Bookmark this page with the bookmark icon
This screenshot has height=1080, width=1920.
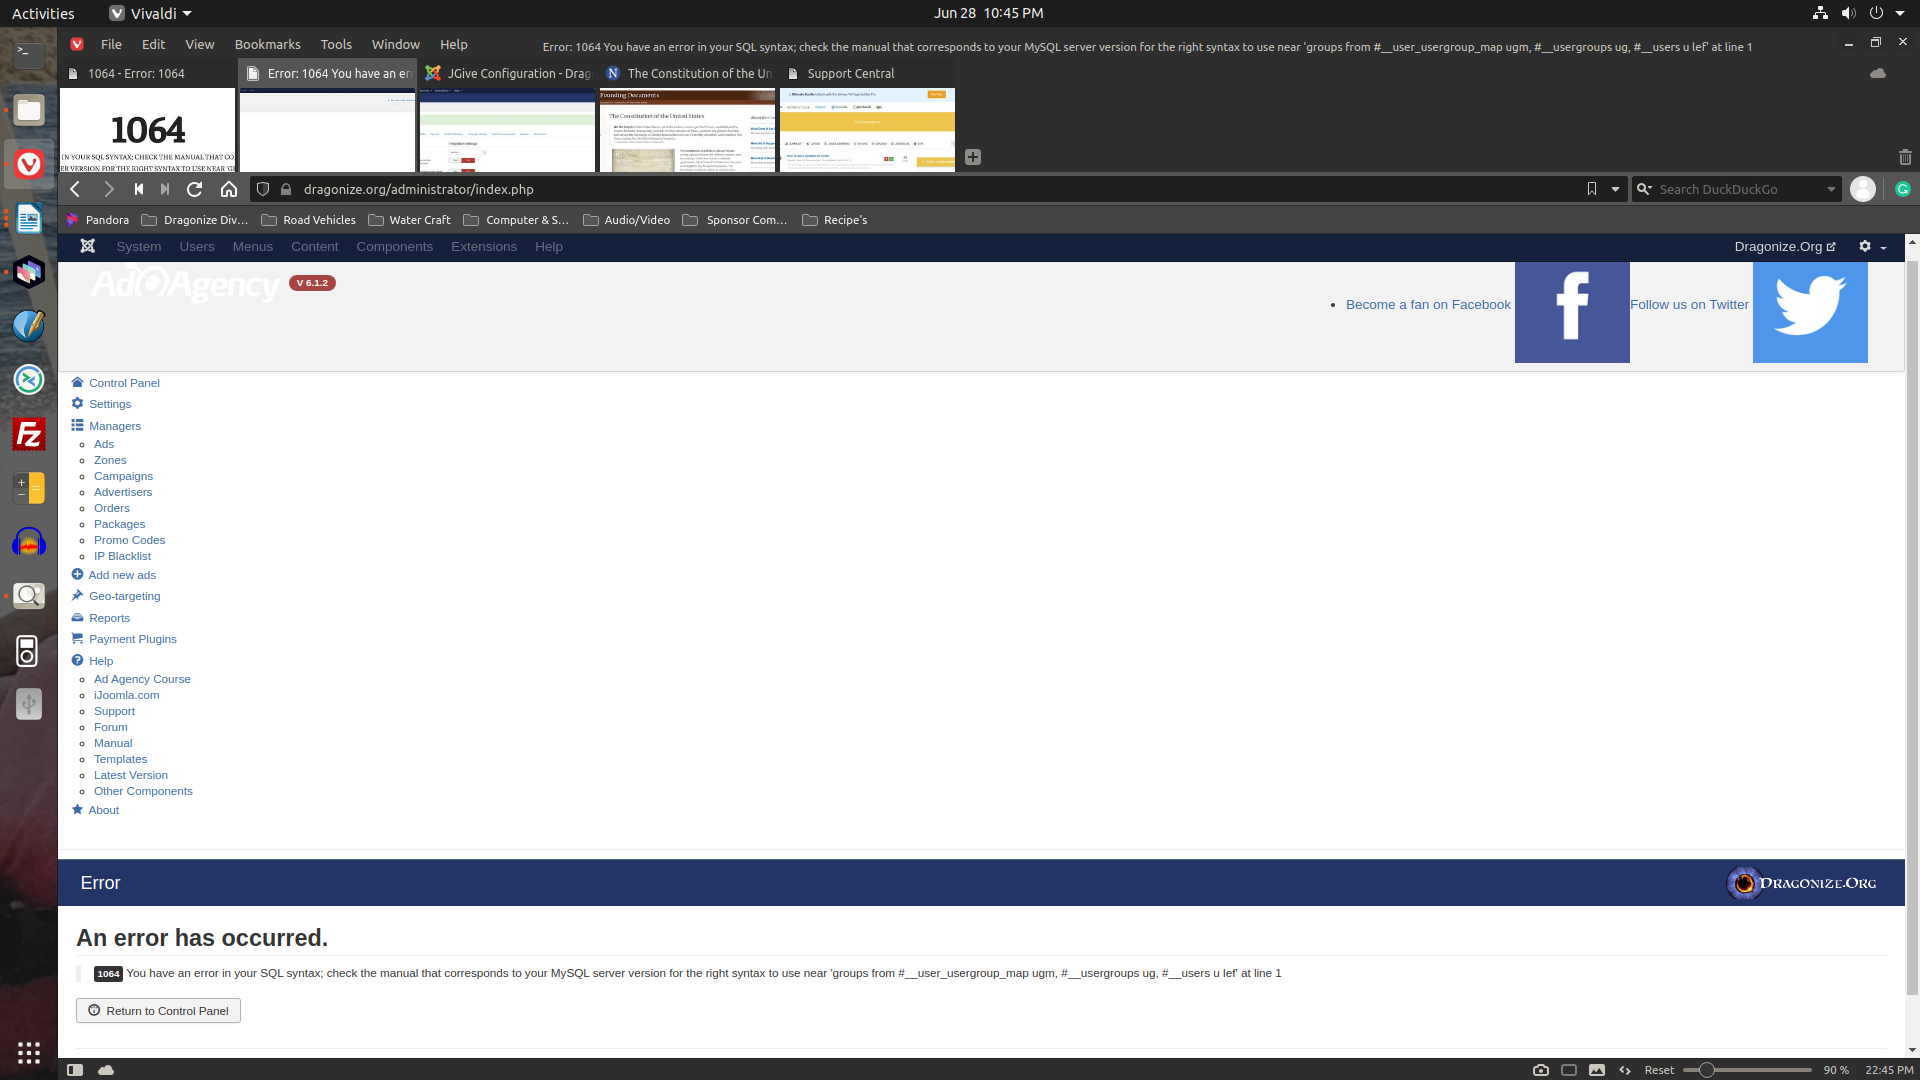pos(1591,189)
